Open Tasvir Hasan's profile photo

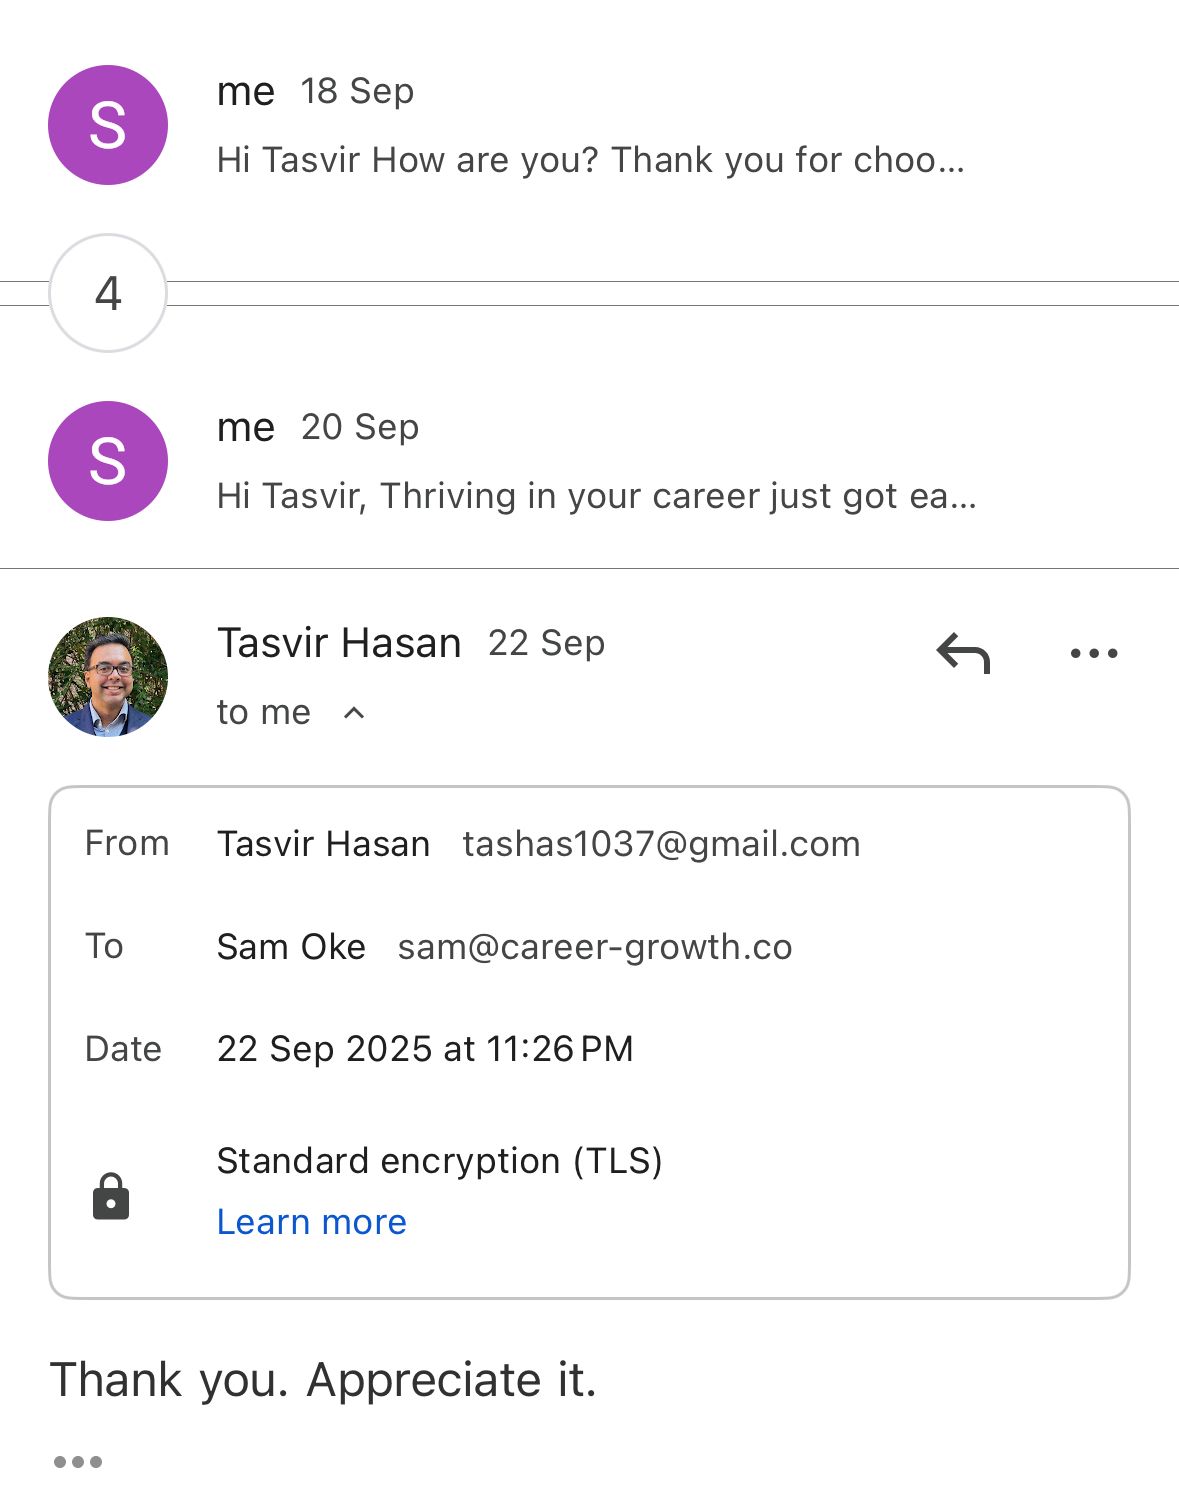pos(108,677)
